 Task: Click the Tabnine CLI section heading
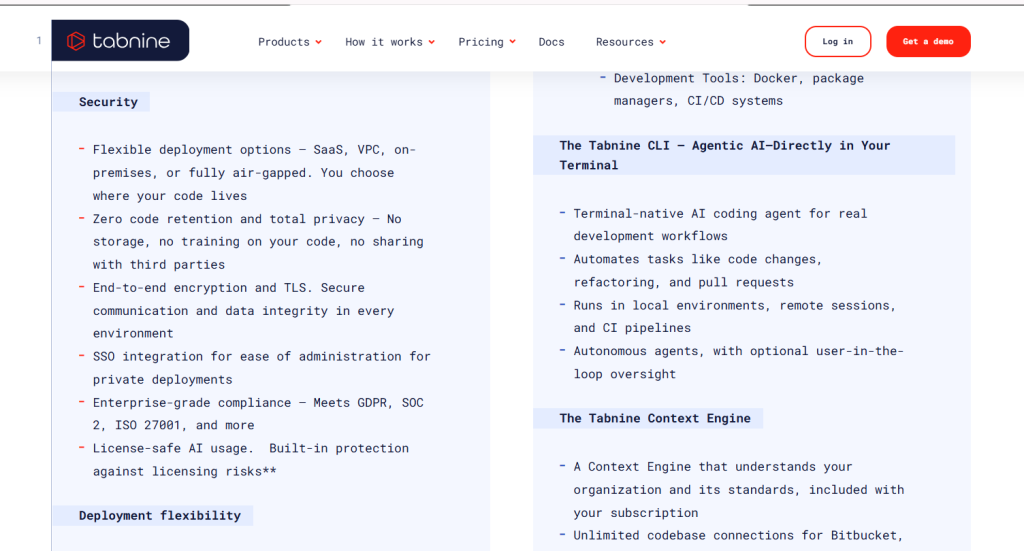click(724, 155)
